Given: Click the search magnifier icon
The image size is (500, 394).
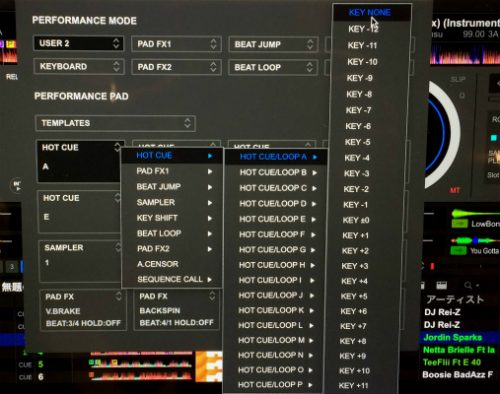Looking at the screenshot, I should click(468, 285).
